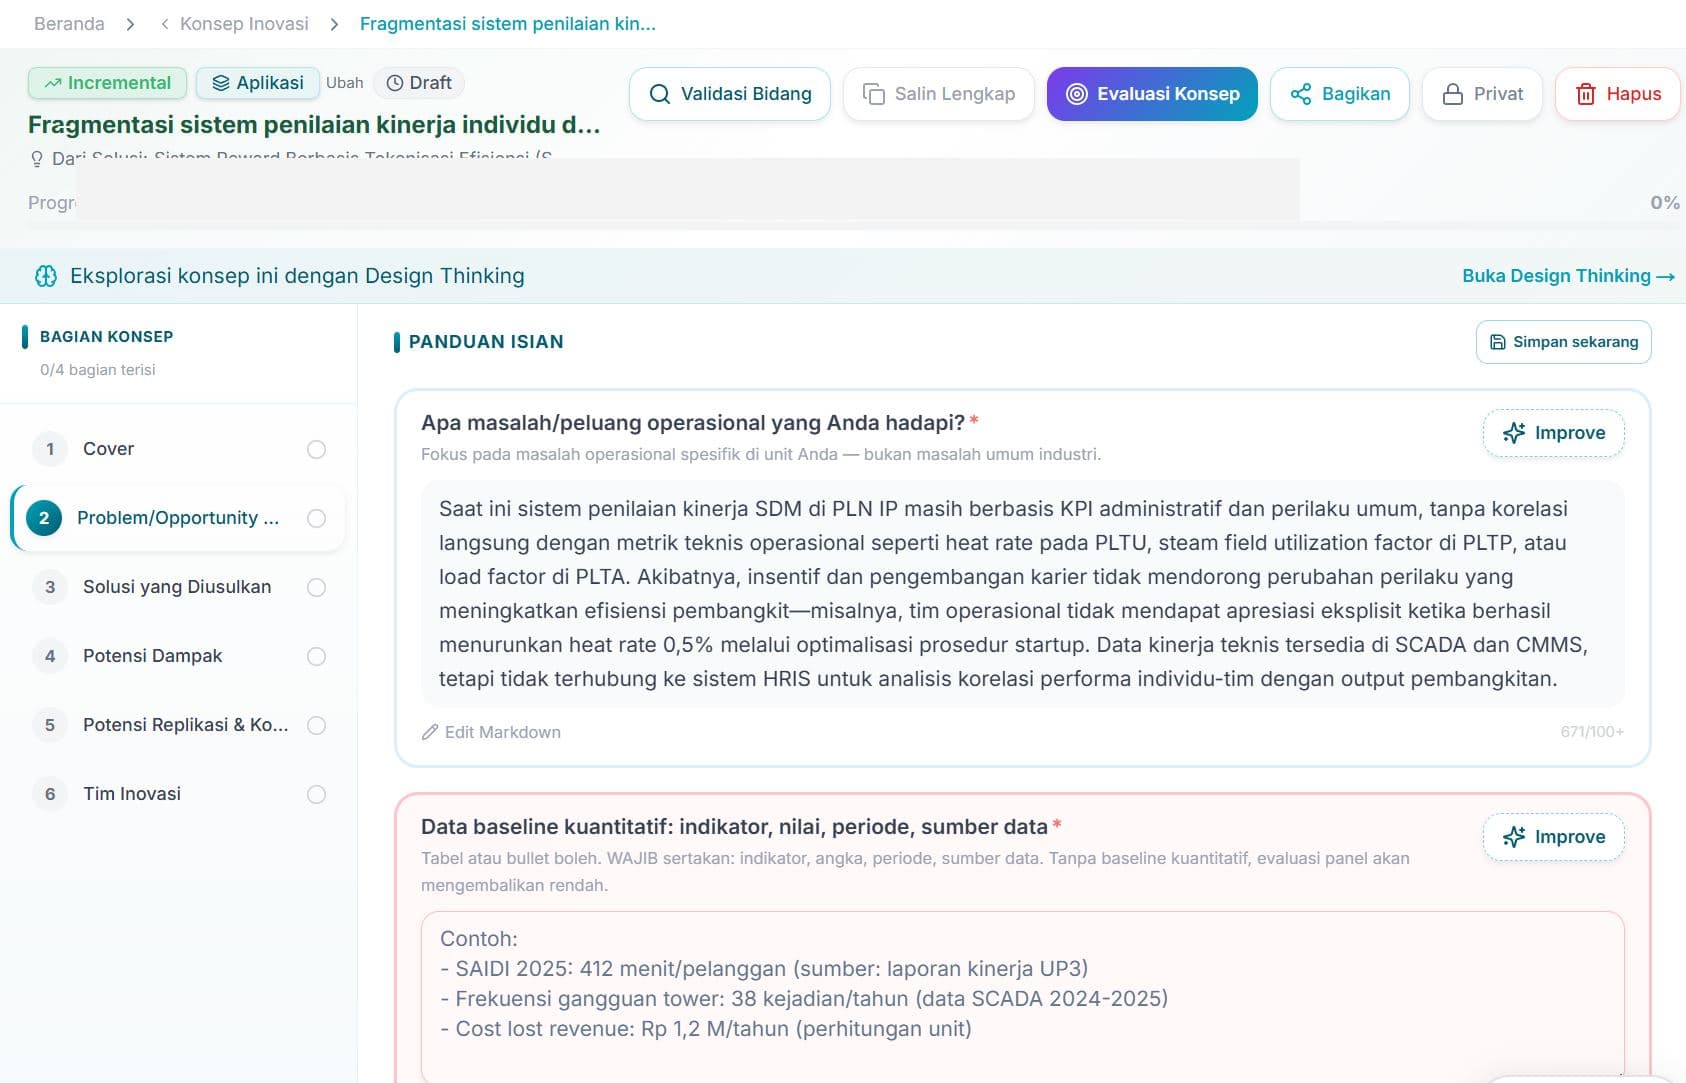1686x1083 pixels.
Task: Click step number 5 circle for Potensi Replikasi
Action: click(x=50, y=725)
